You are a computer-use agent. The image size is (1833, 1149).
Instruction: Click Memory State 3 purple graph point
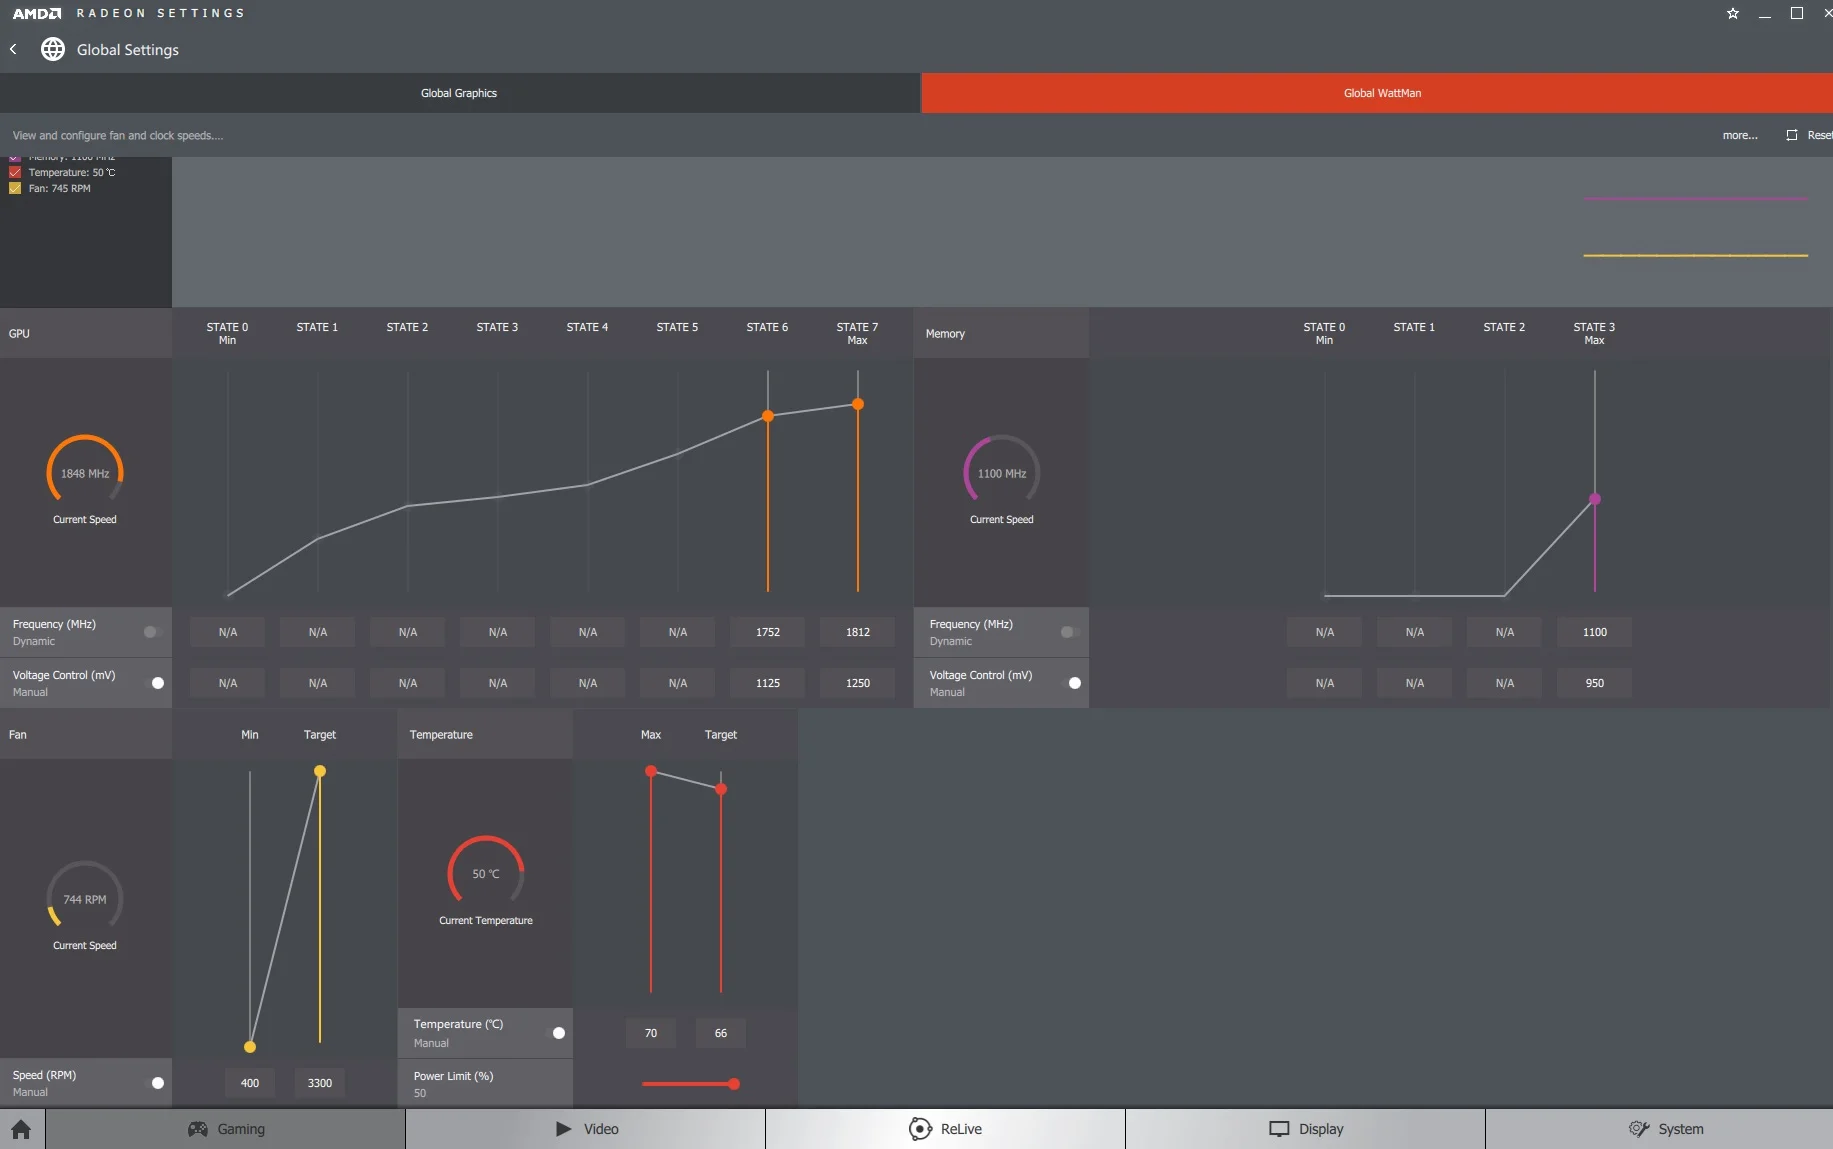(x=1595, y=499)
